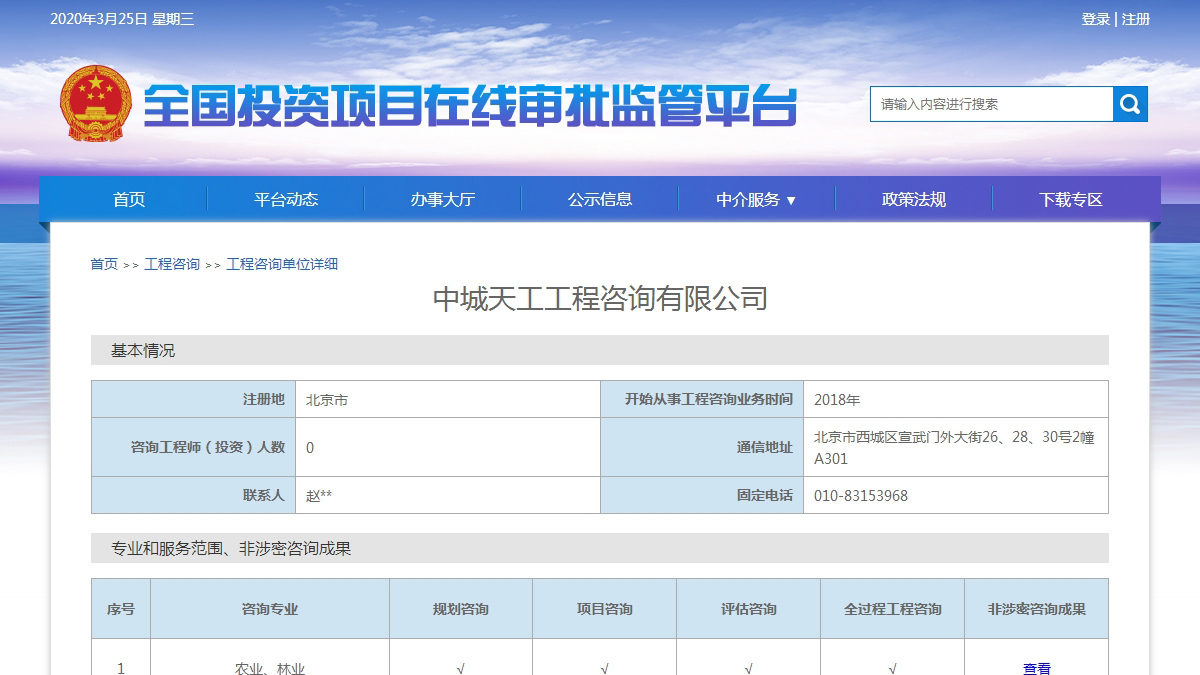The image size is (1200, 675).
Task: Click the 工程咨询单位详细 breadcrumb link
Action: click(280, 263)
